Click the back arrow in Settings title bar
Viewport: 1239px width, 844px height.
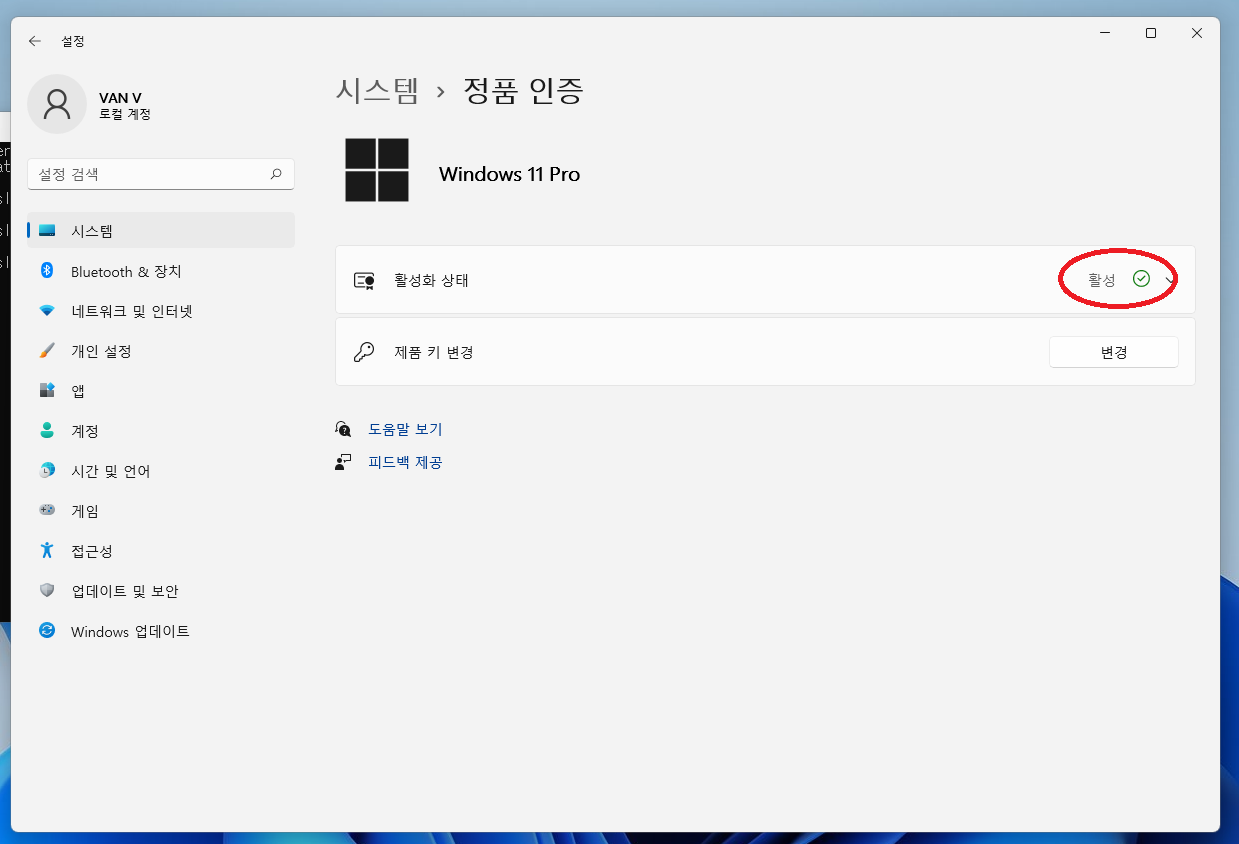35,41
